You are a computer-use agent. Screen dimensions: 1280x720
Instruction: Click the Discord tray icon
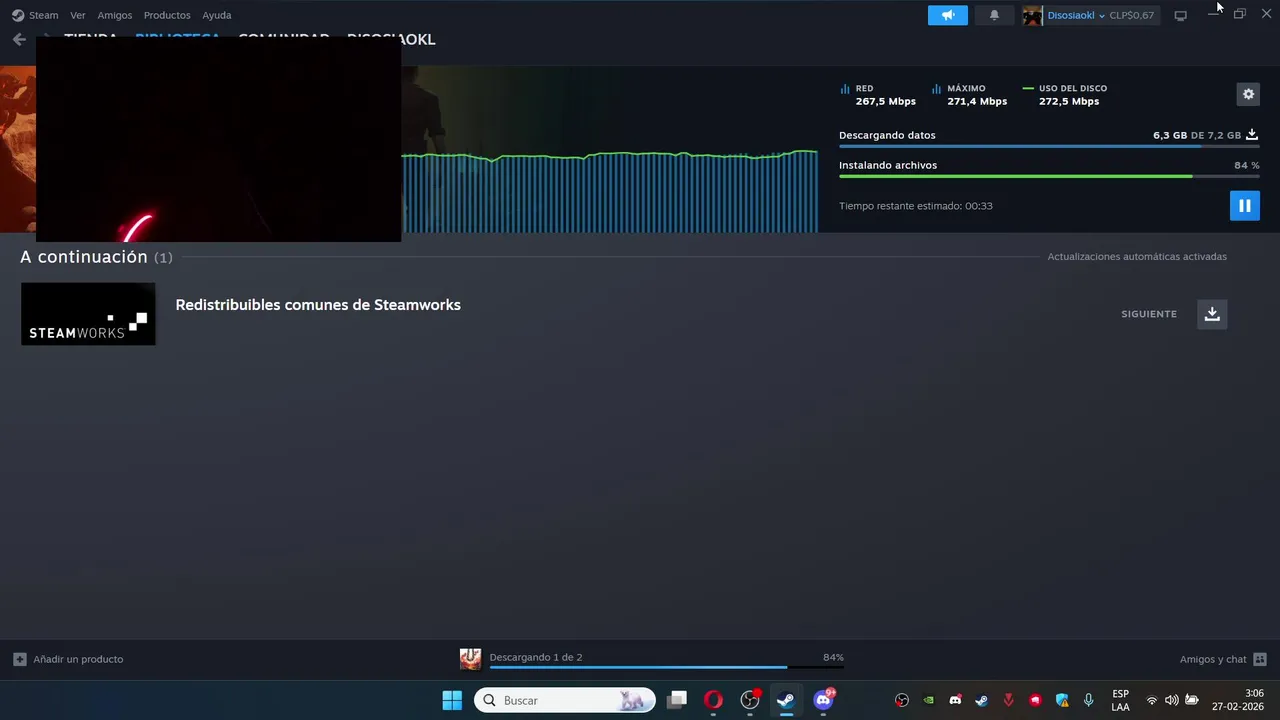[955, 700]
